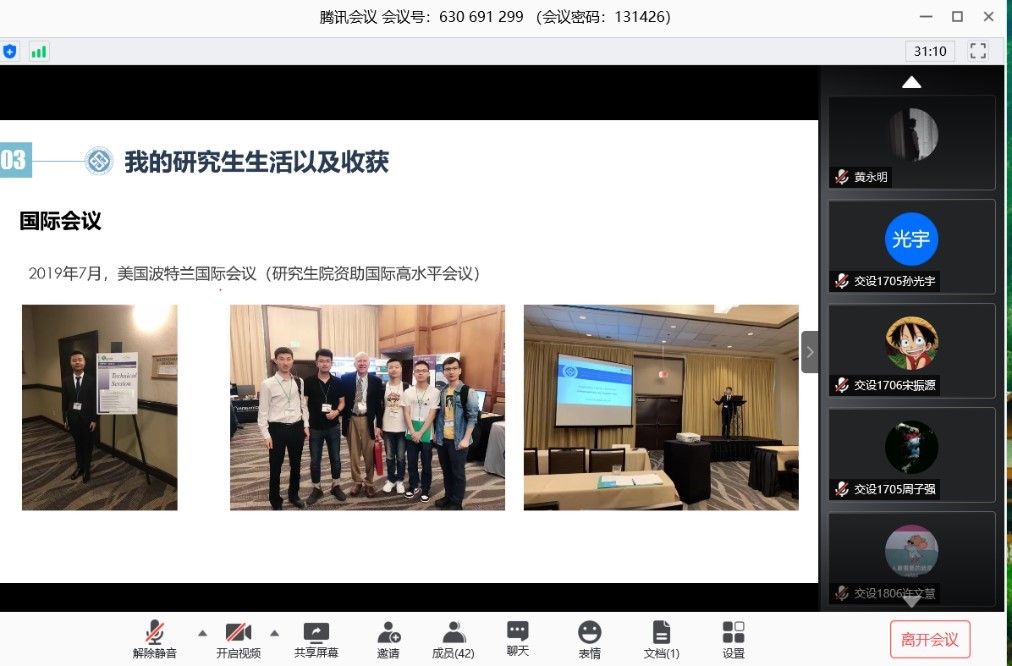This screenshot has width=1012, height=666.
Task: Collapse participant video sidebar chevron
Action: [809, 352]
